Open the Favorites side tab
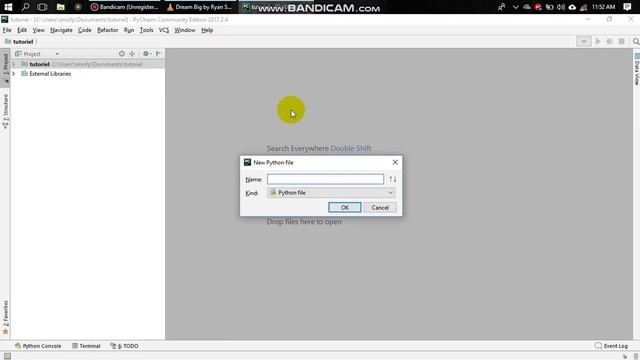This screenshot has width=640, height=360. [5, 318]
